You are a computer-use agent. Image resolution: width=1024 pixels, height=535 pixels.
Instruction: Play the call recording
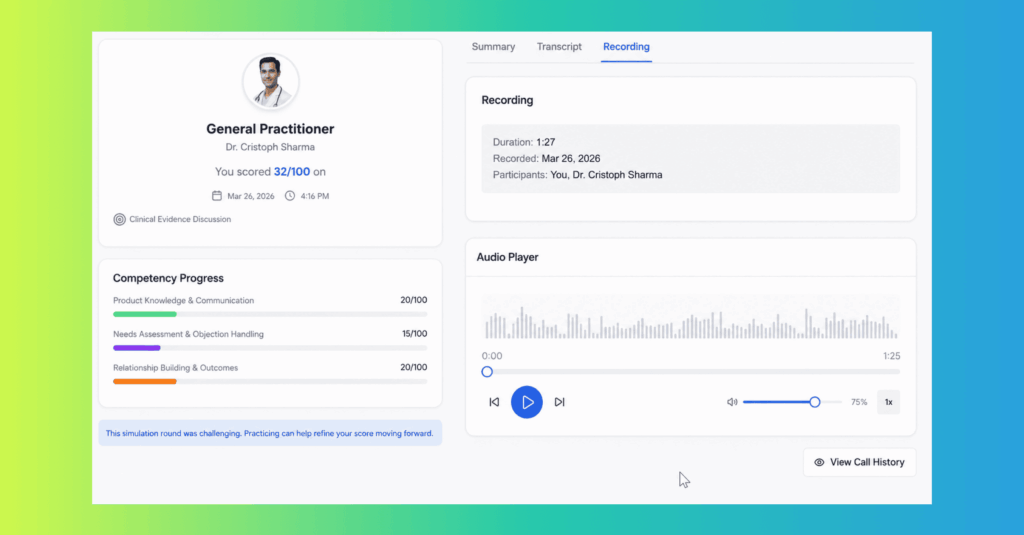tap(527, 402)
